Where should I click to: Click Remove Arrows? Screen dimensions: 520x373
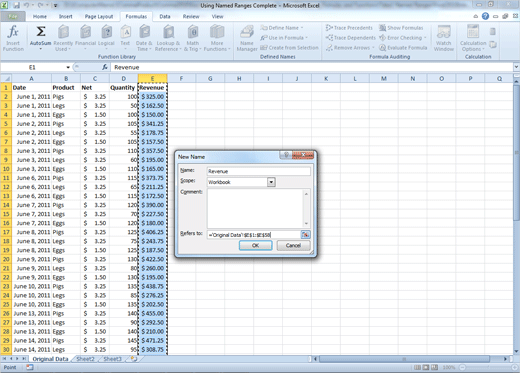[350, 48]
